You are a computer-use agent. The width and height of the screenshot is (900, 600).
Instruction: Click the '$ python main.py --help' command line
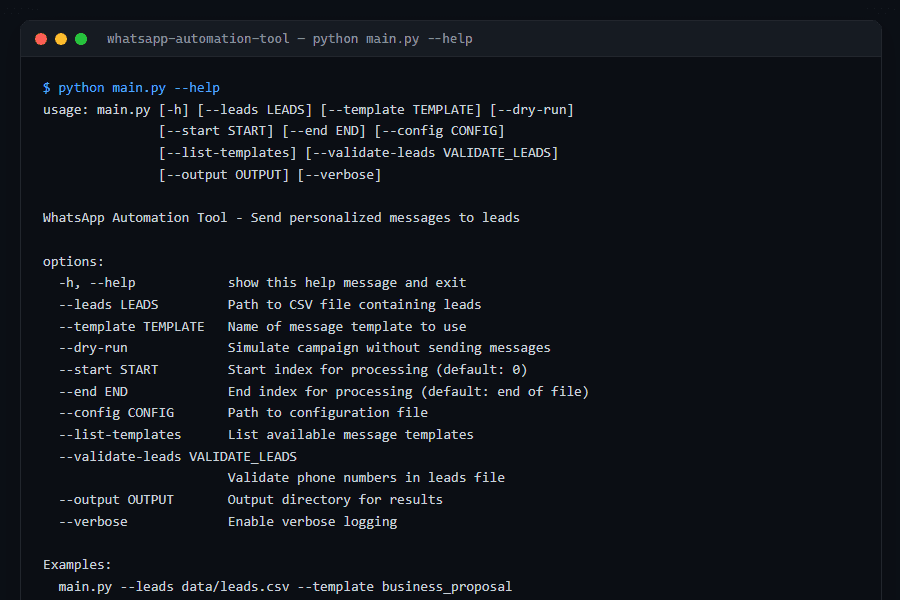tap(131, 88)
